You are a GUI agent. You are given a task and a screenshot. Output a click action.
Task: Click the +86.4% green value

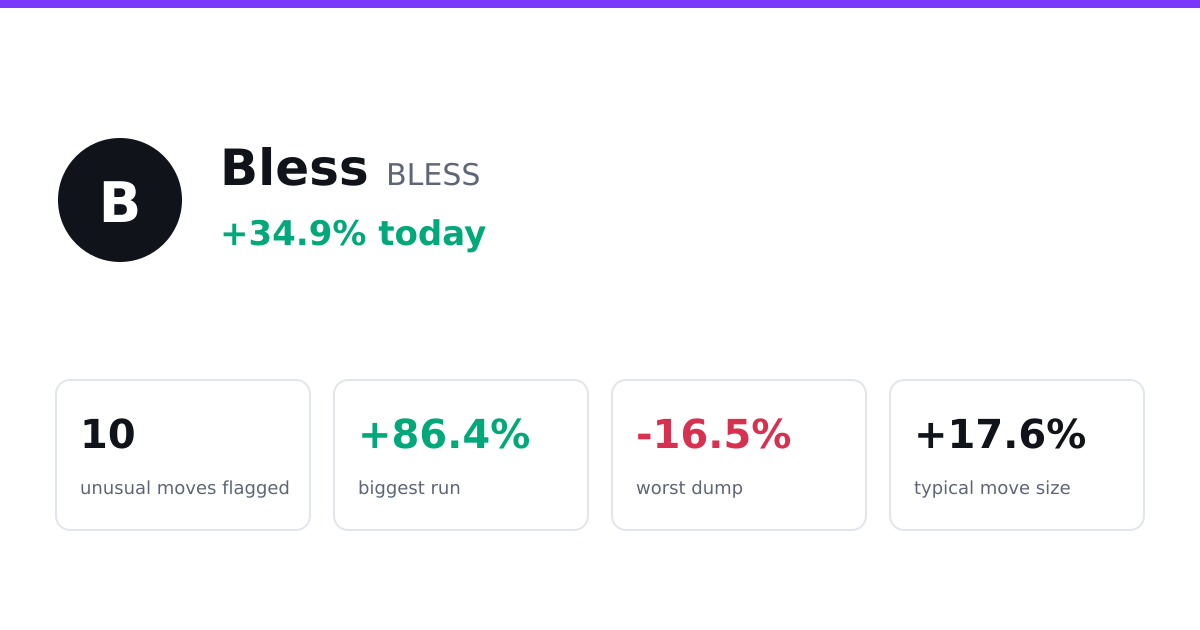(x=444, y=435)
